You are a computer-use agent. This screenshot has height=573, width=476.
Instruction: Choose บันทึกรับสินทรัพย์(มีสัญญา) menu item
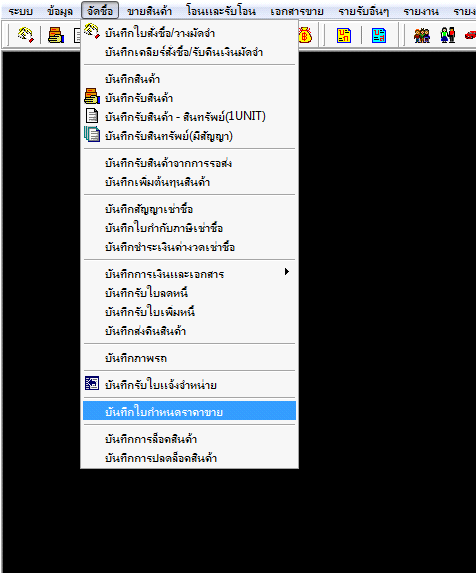(x=189, y=136)
